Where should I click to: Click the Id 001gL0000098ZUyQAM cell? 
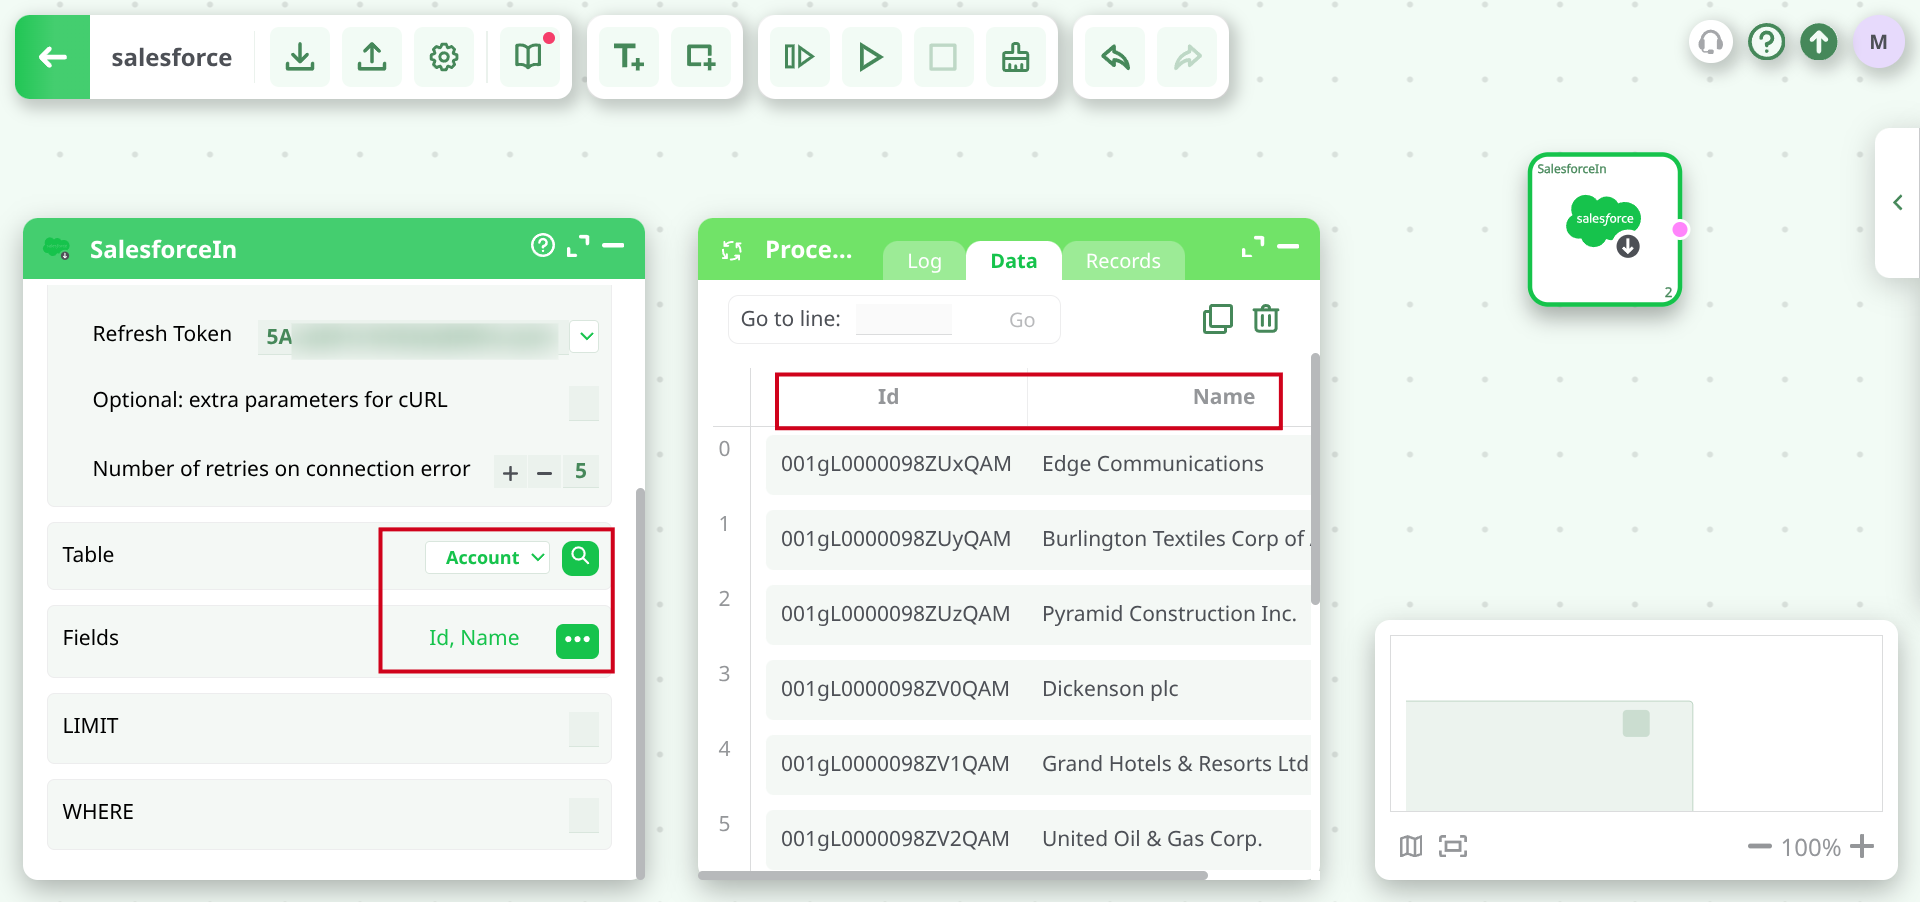[x=896, y=539]
